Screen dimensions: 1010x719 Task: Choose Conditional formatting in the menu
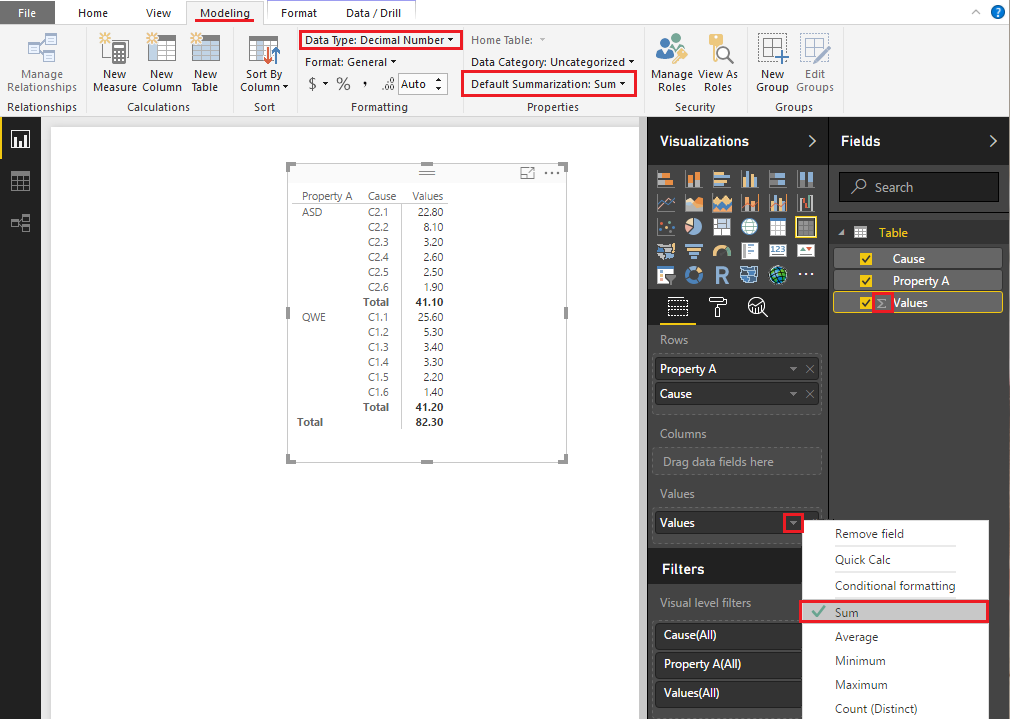(x=895, y=586)
